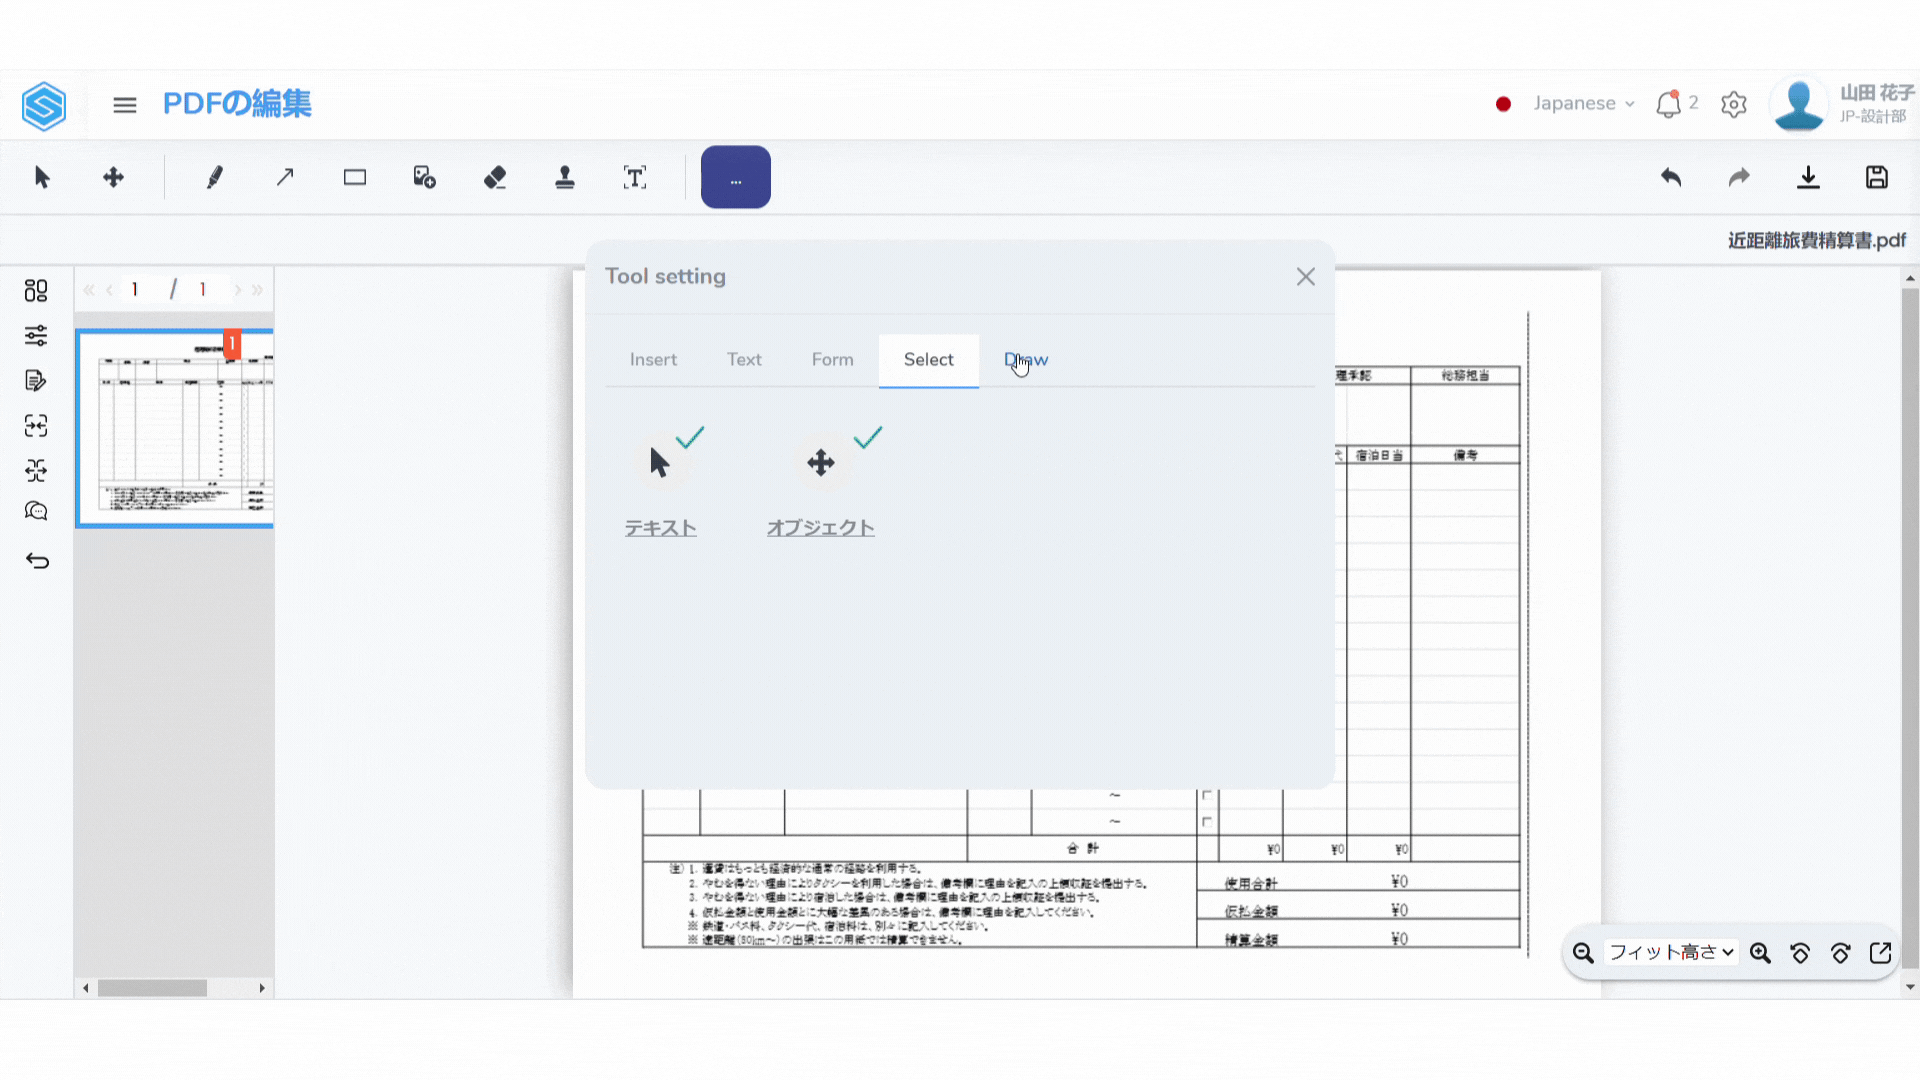Open the hamburger main menu
This screenshot has width=1920, height=1080.
[125, 105]
